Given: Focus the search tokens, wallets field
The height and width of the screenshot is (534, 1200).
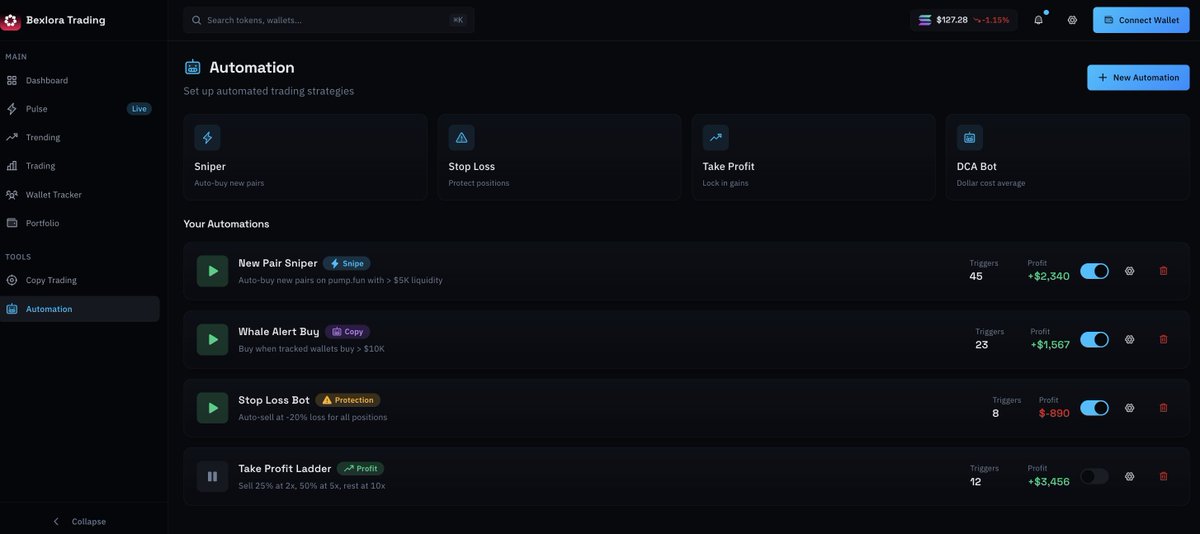Looking at the screenshot, I should 329,20.
